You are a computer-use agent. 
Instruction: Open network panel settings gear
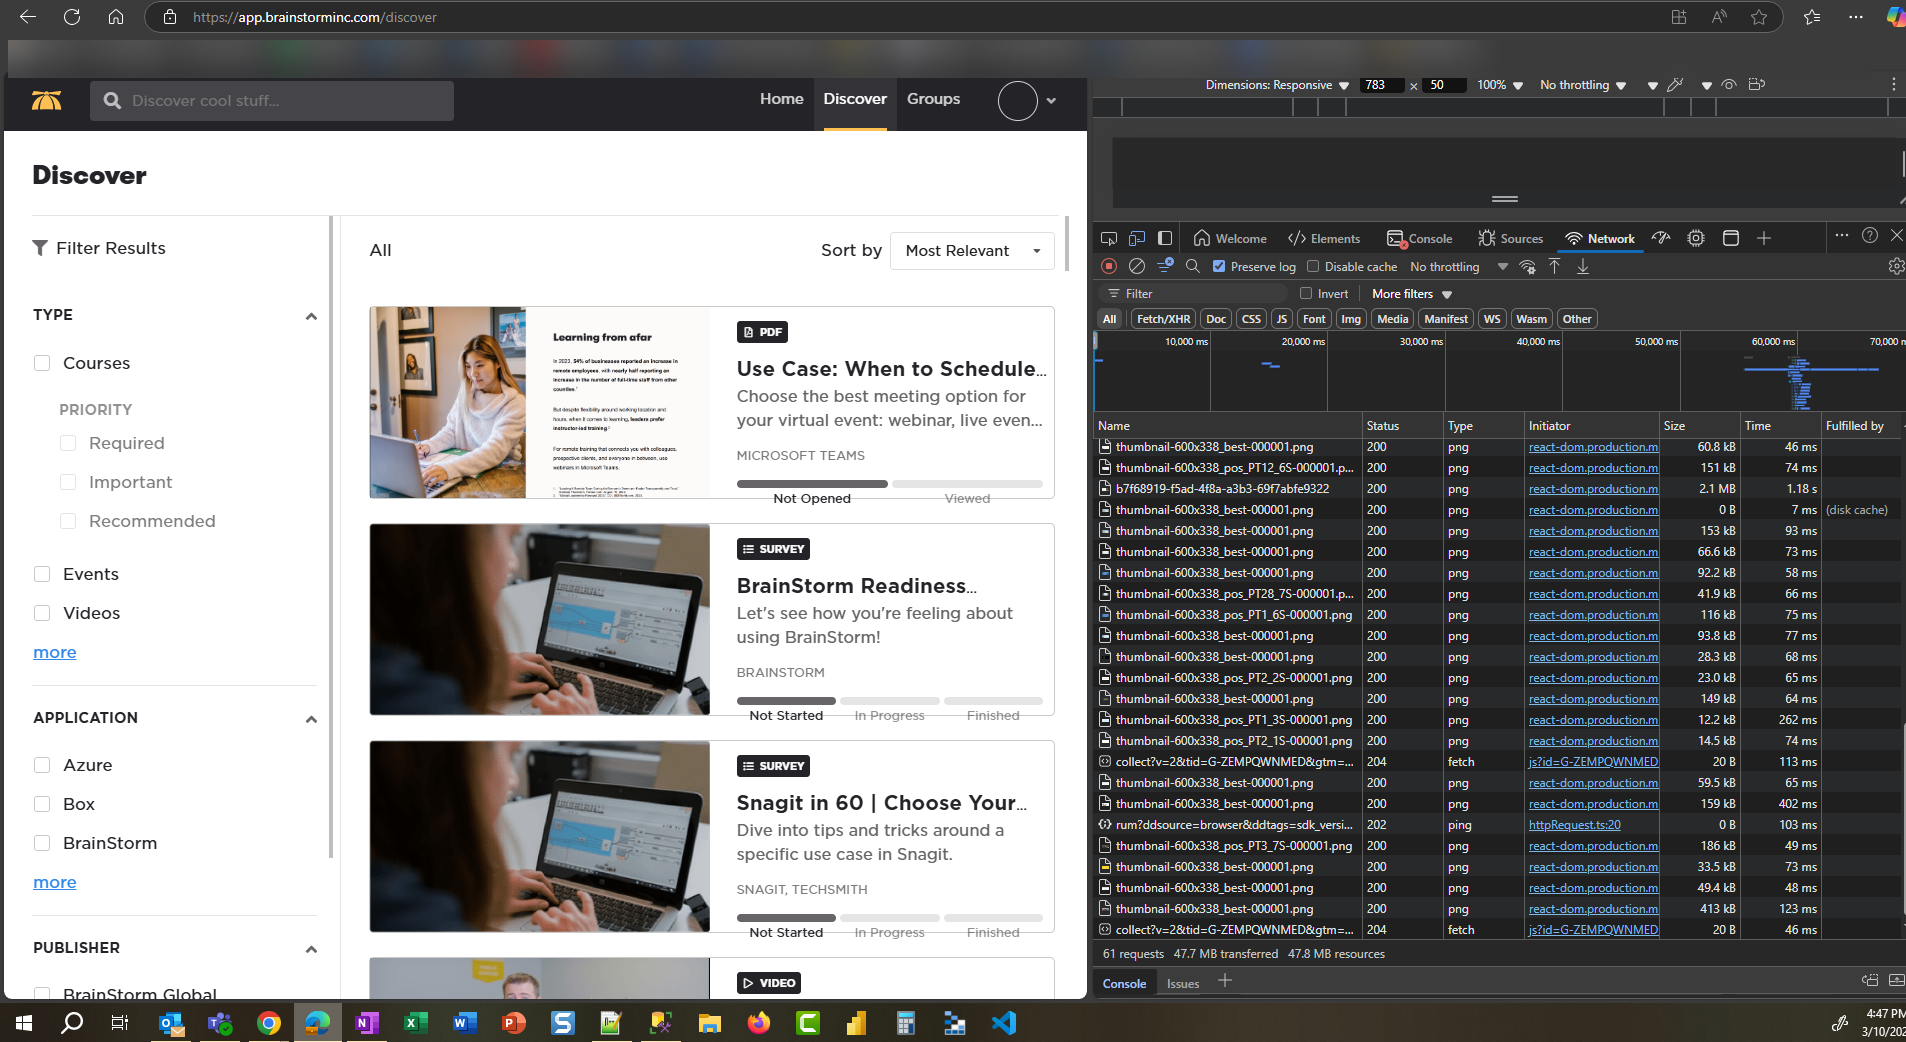pyautogui.click(x=1896, y=266)
